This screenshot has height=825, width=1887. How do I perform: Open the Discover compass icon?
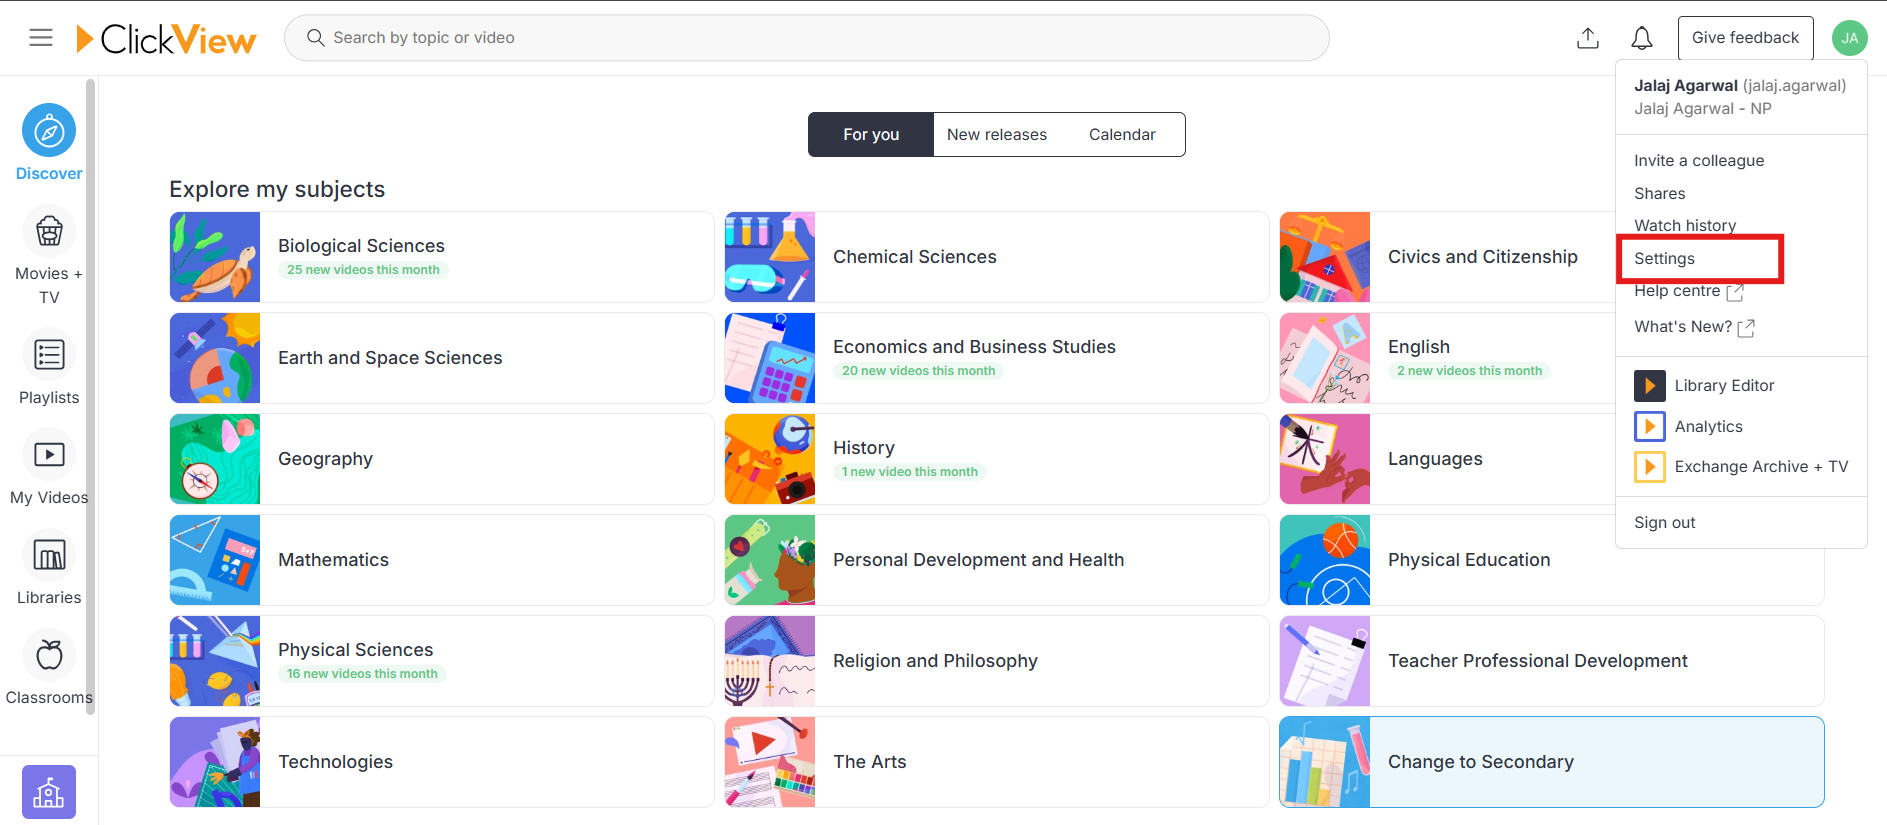click(49, 130)
